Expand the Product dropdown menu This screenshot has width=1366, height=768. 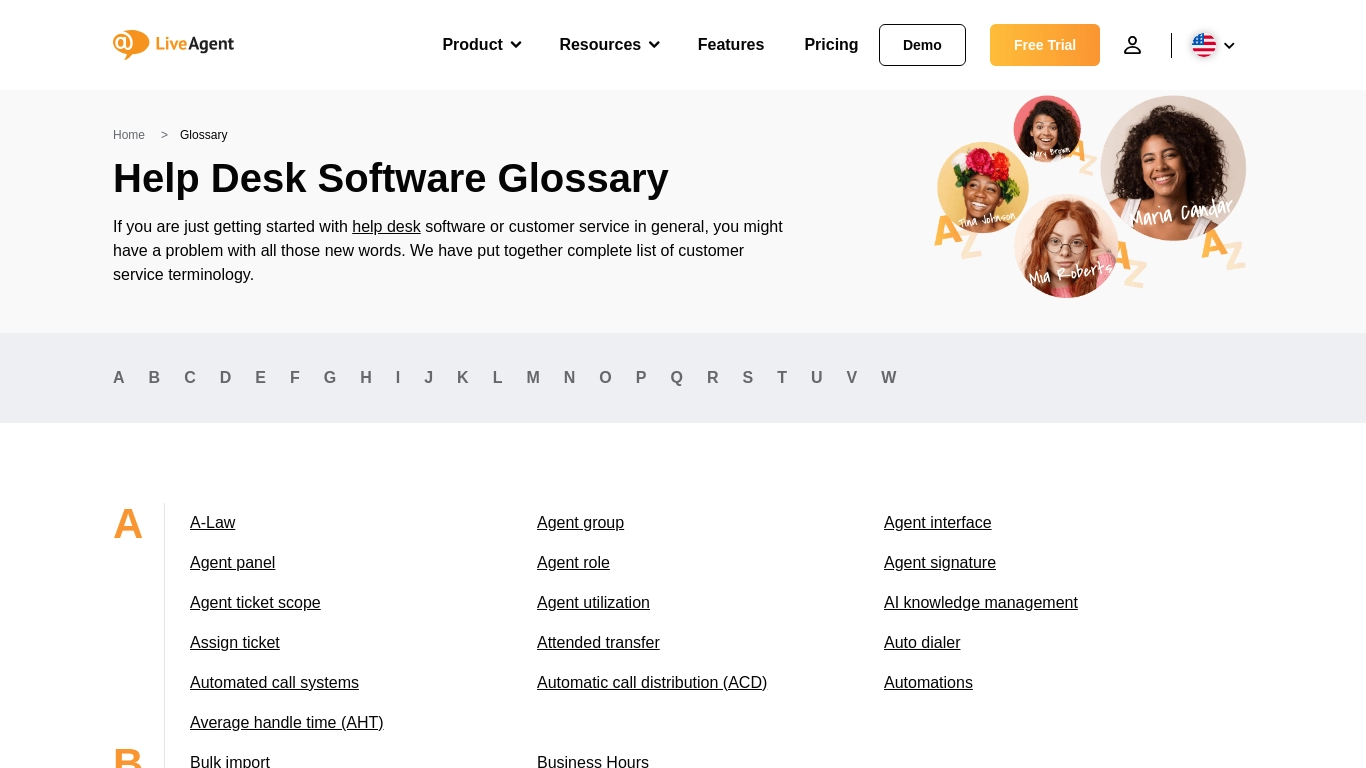(x=481, y=45)
